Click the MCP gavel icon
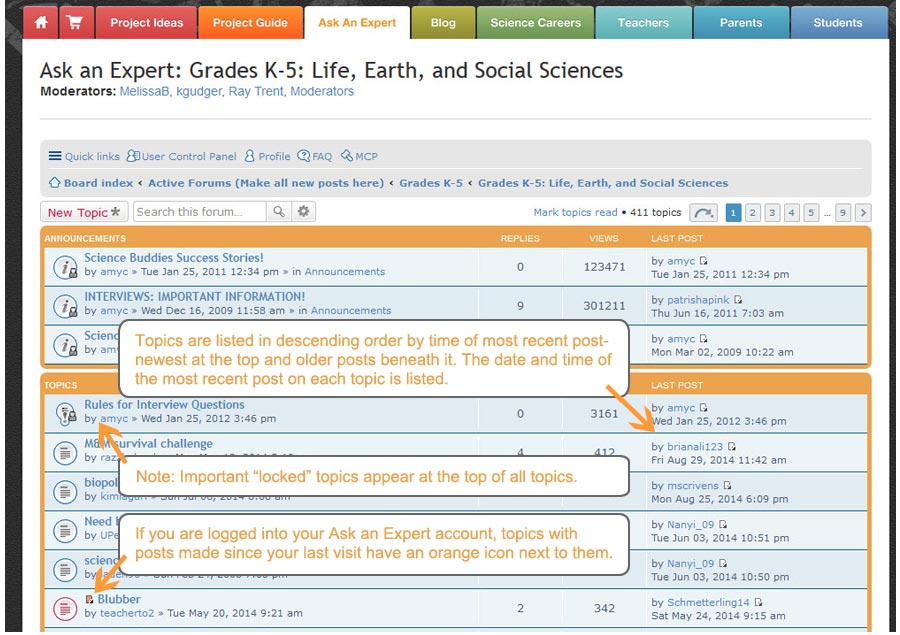 (347, 156)
